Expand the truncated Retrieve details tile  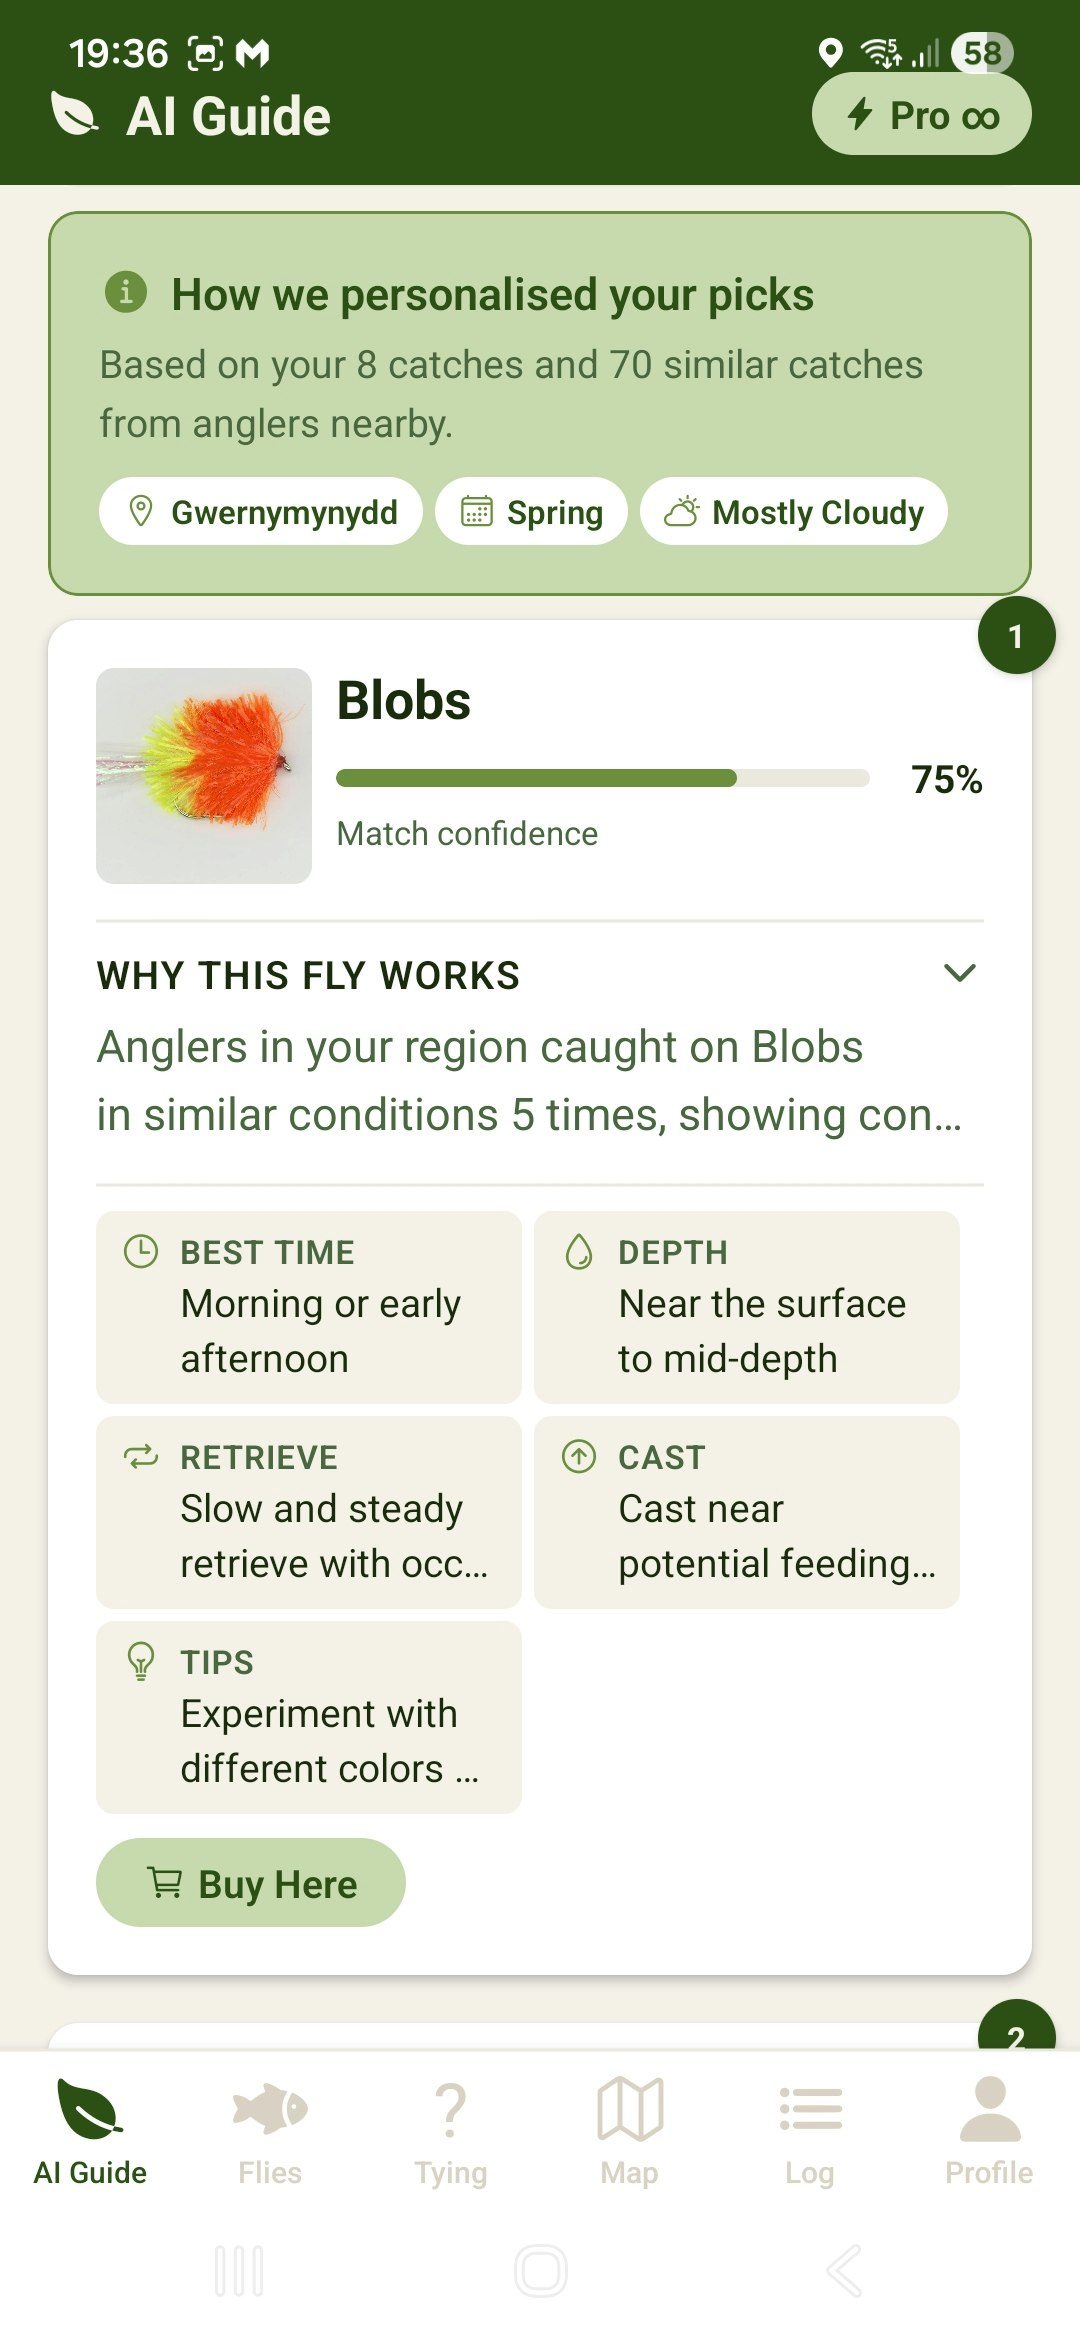coord(309,1512)
